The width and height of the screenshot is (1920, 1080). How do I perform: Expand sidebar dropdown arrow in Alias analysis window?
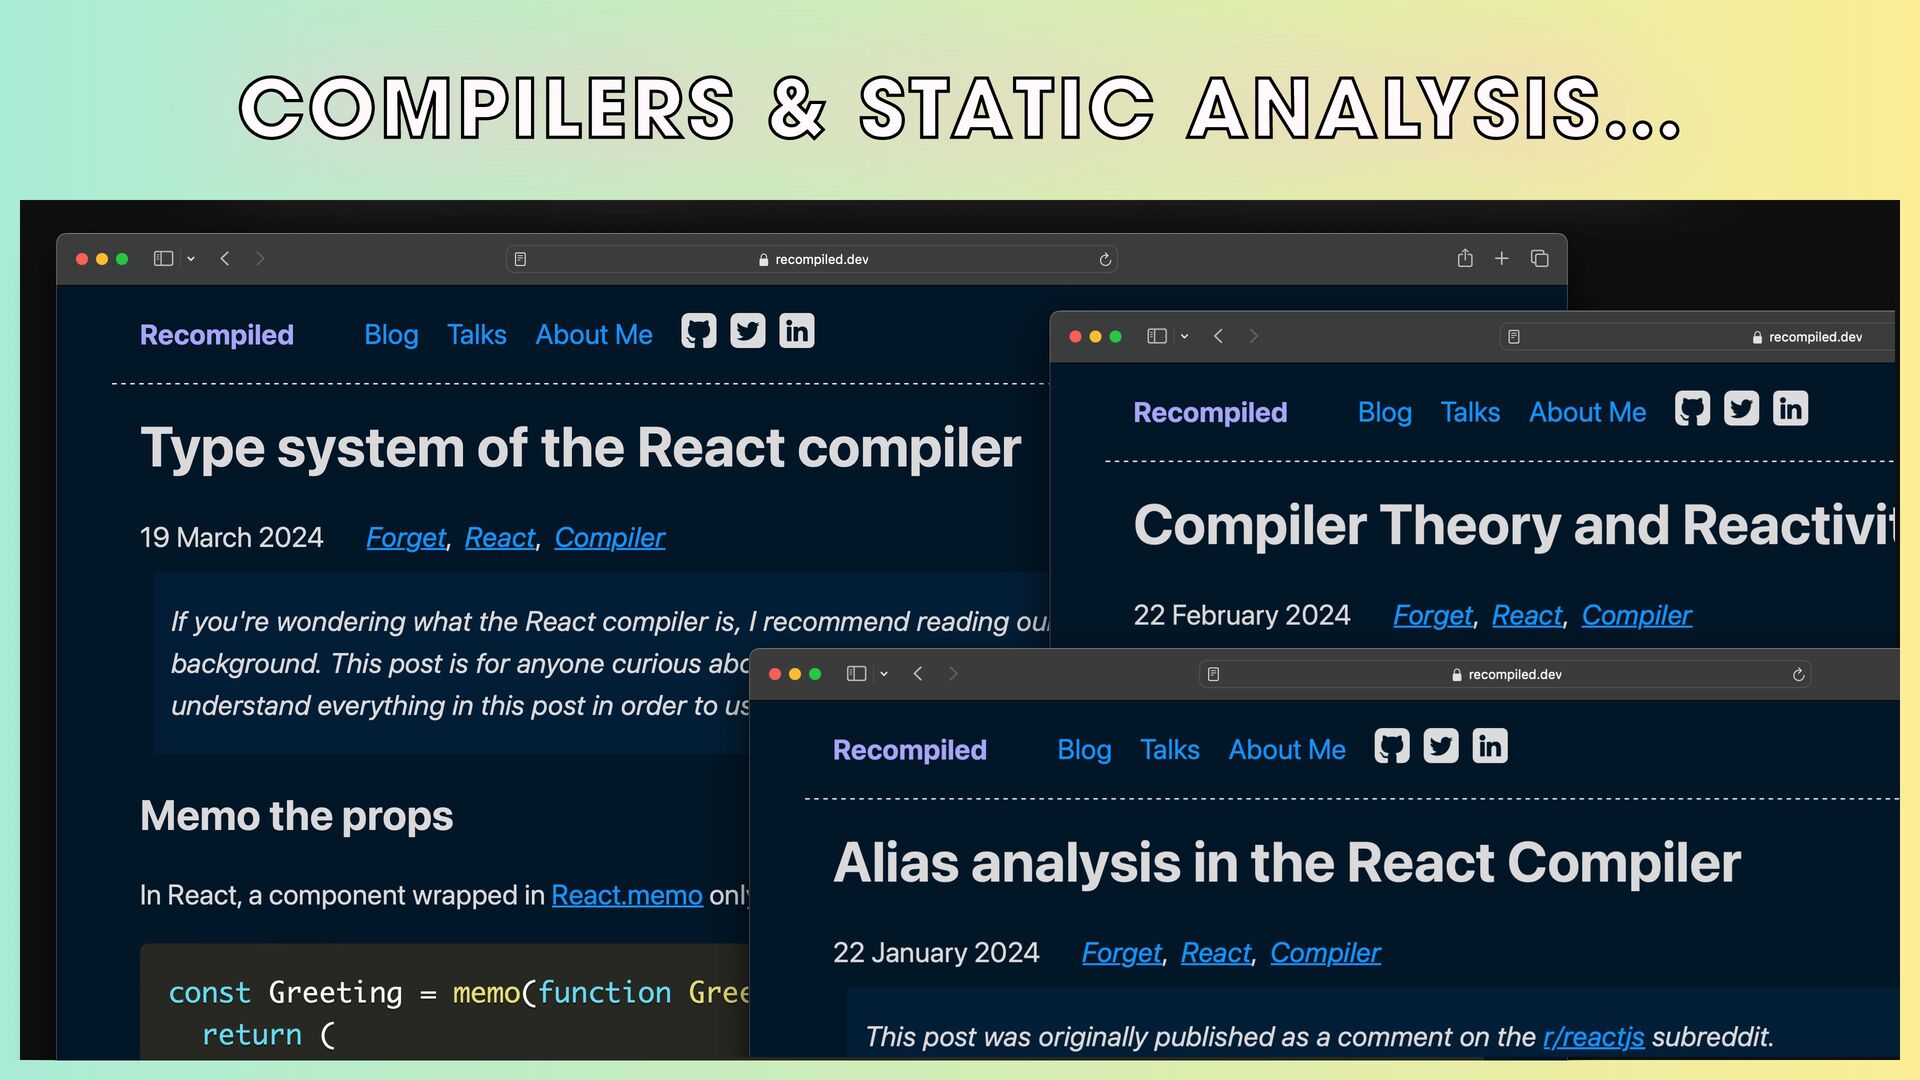tap(884, 674)
